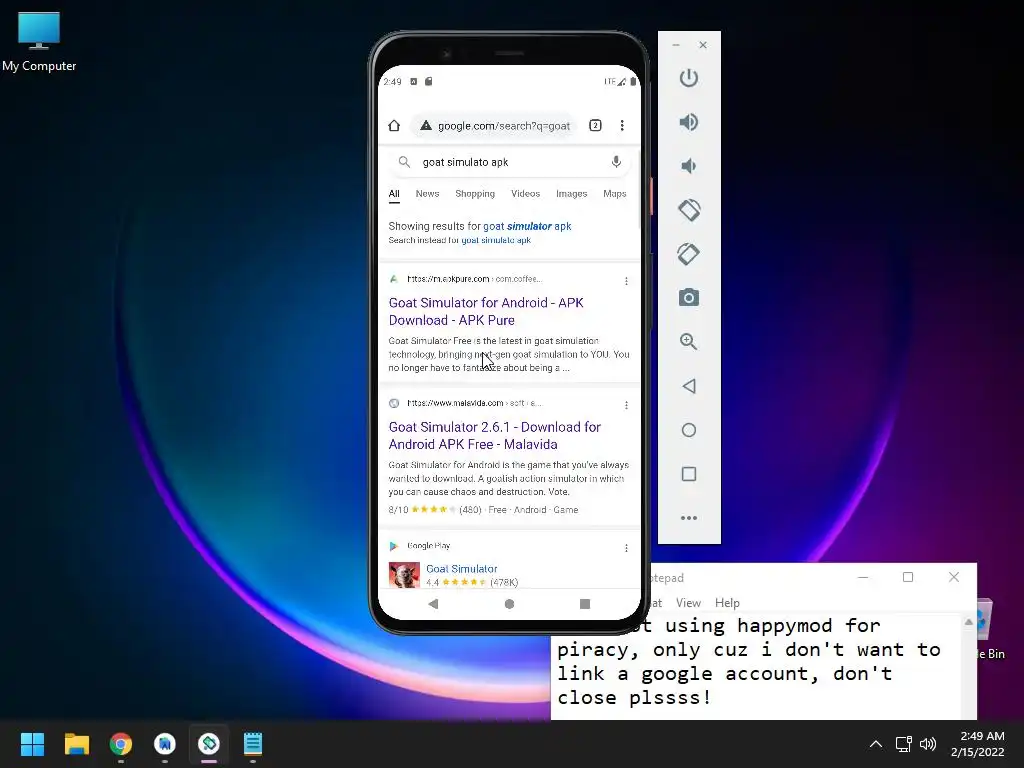The height and width of the screenshot is (768, 1024).
Task: Select the All search tab
Action: coord(394,194)
